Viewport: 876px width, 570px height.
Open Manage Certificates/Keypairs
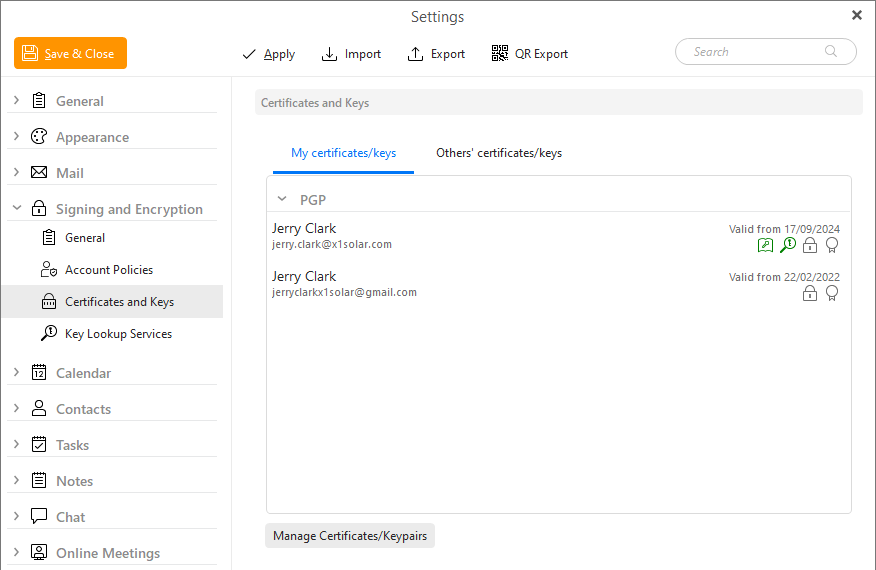[x=350, y=536]
